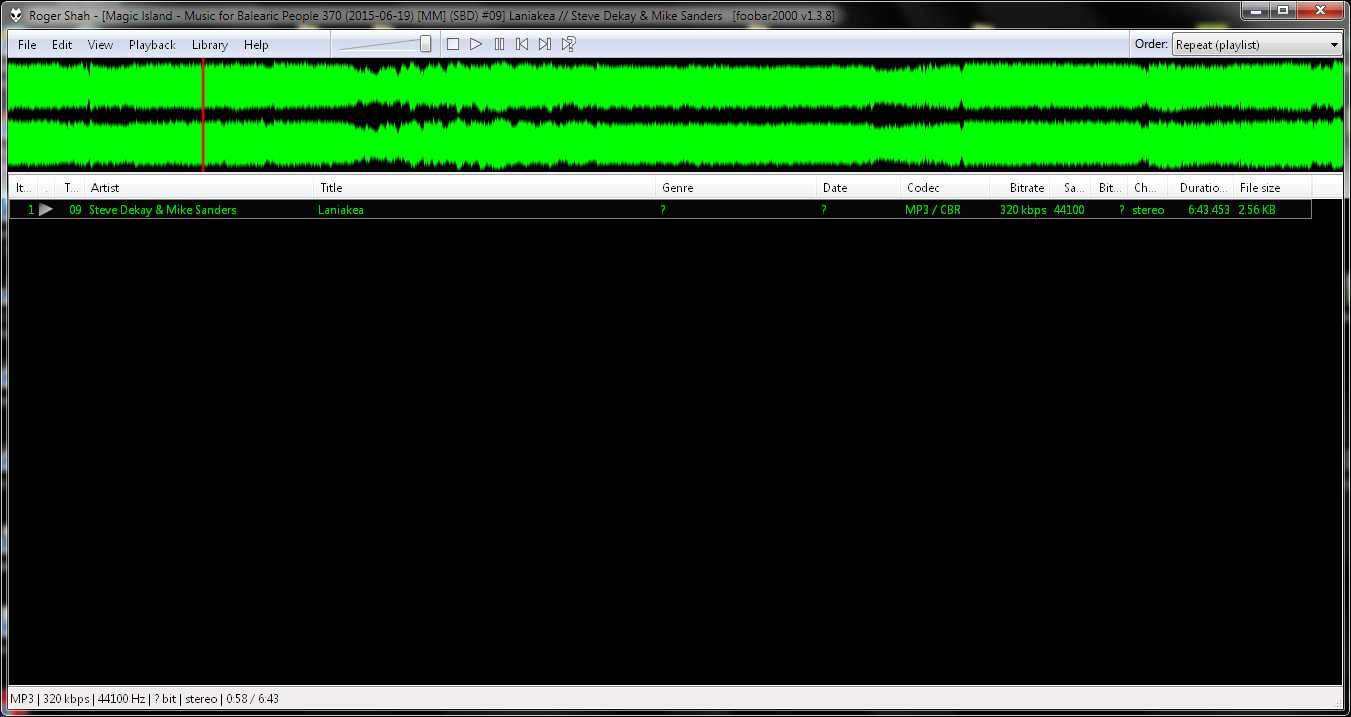Click the Play button in toolbar
Viewport: 1351px width, 717px height.
point(476,44)
